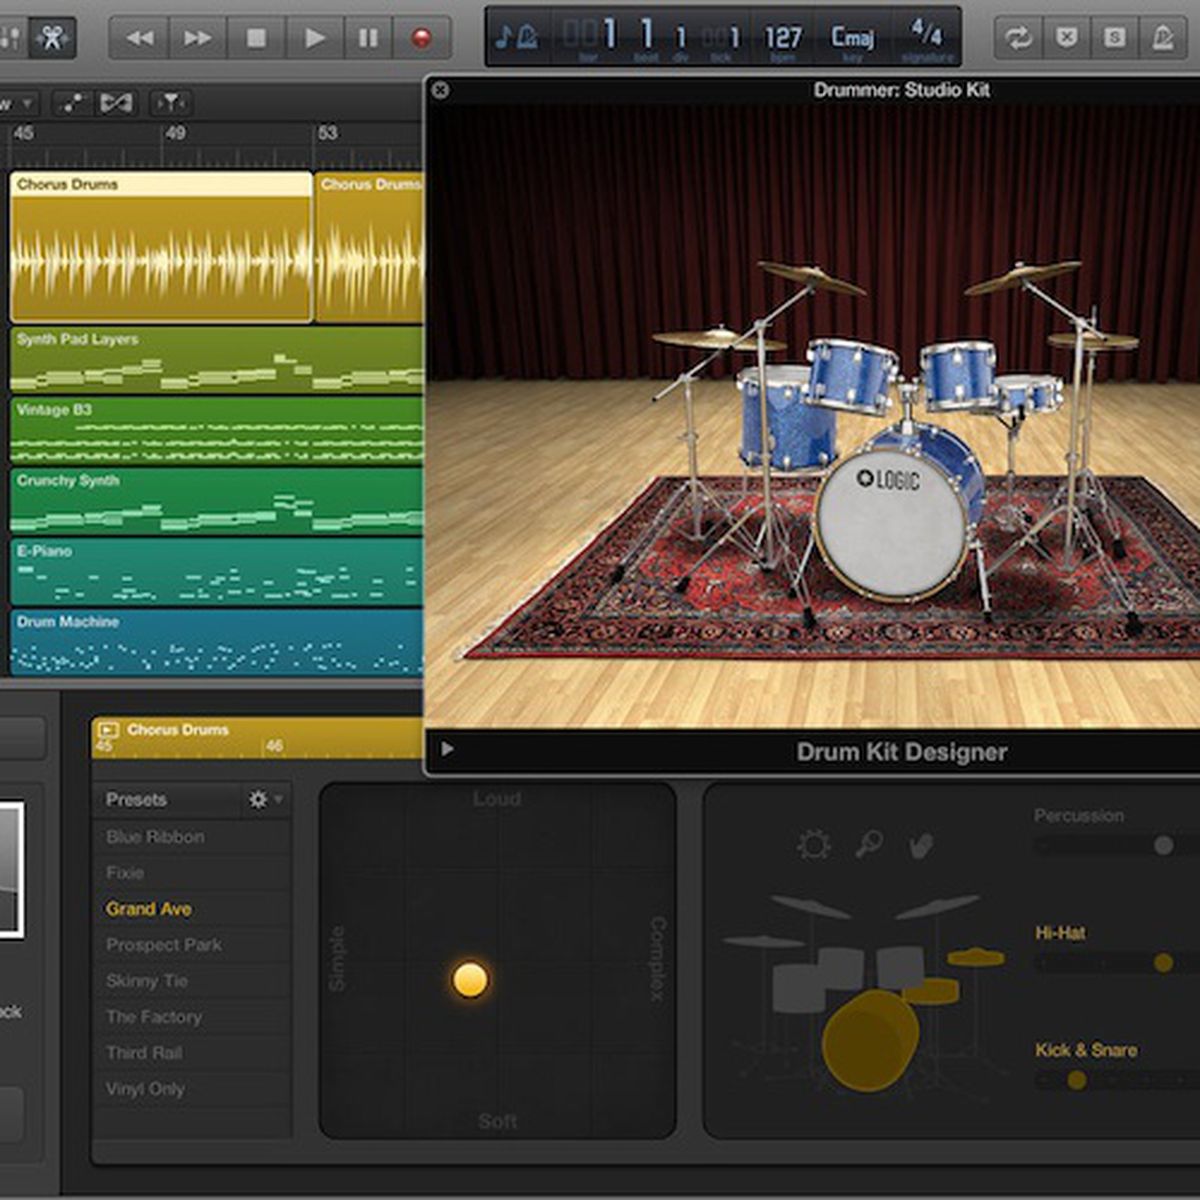The width and height of the screenshot is (1200, 1200).
Task: Toggle the Replace mode button
Action: 1067,38
